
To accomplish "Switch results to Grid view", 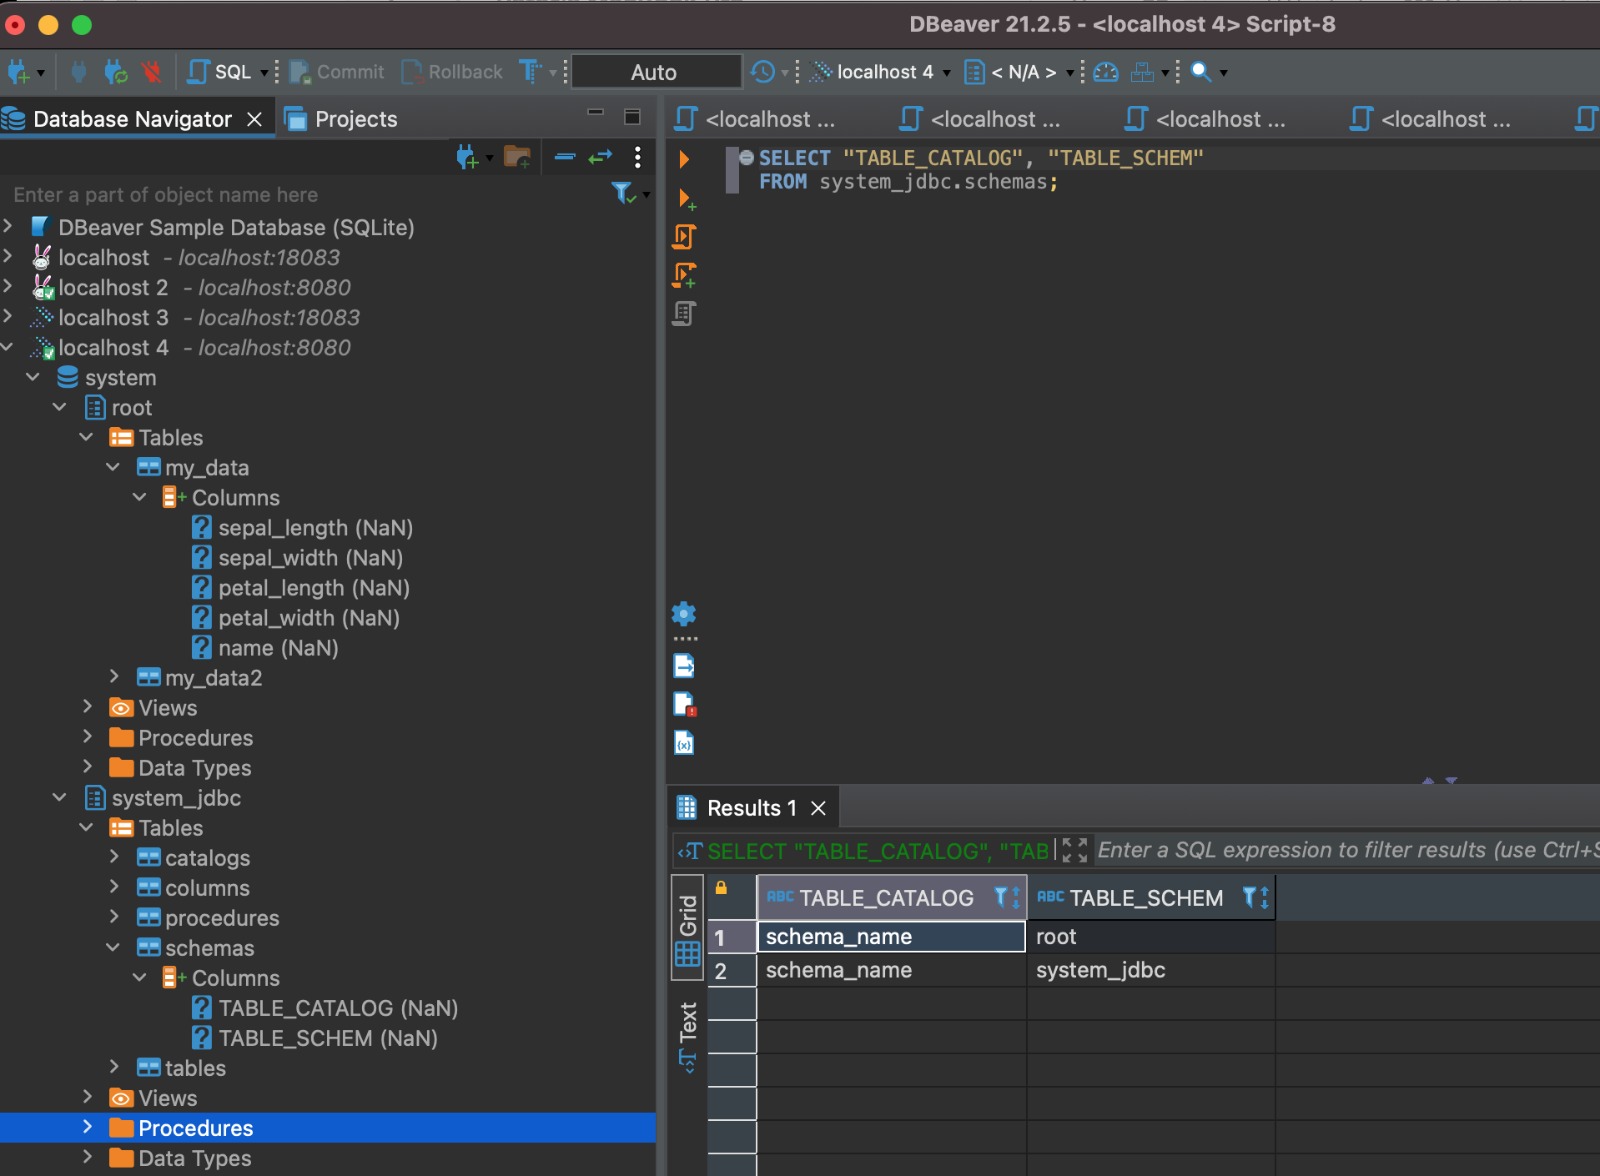I will 688,929.
